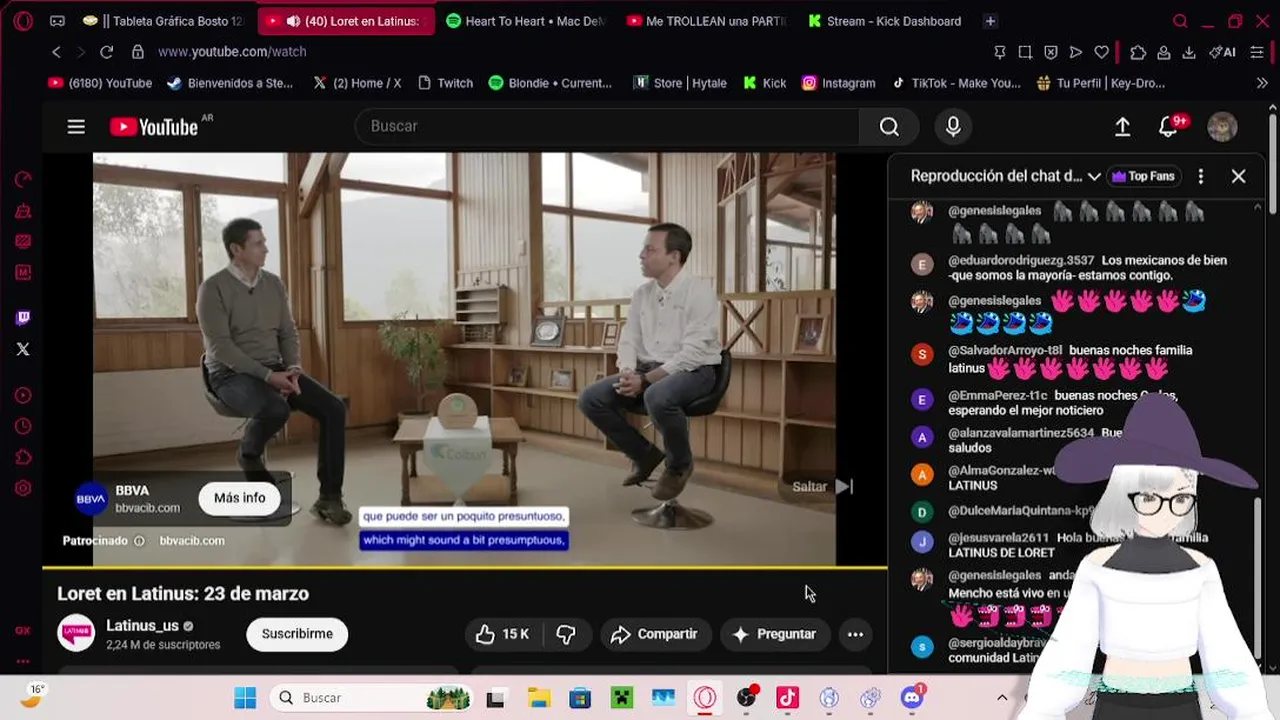Screen dimensions: 1280x720
Task: Open File Explorer from the taskbar
Action: tap(538, 698)
